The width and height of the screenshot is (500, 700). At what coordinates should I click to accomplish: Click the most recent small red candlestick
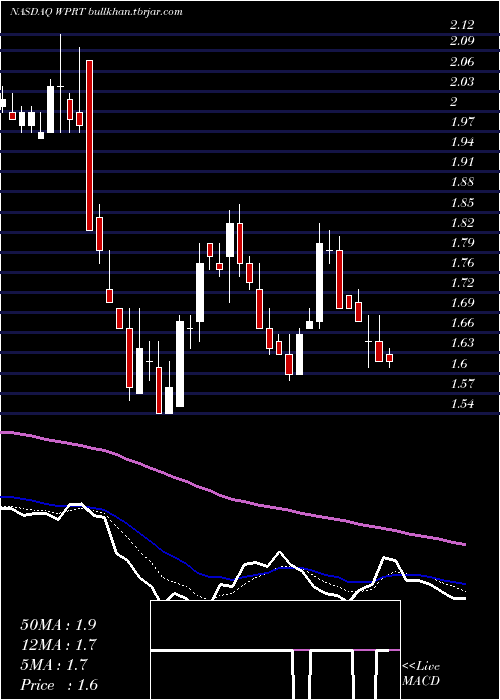(x=389, y=358)
